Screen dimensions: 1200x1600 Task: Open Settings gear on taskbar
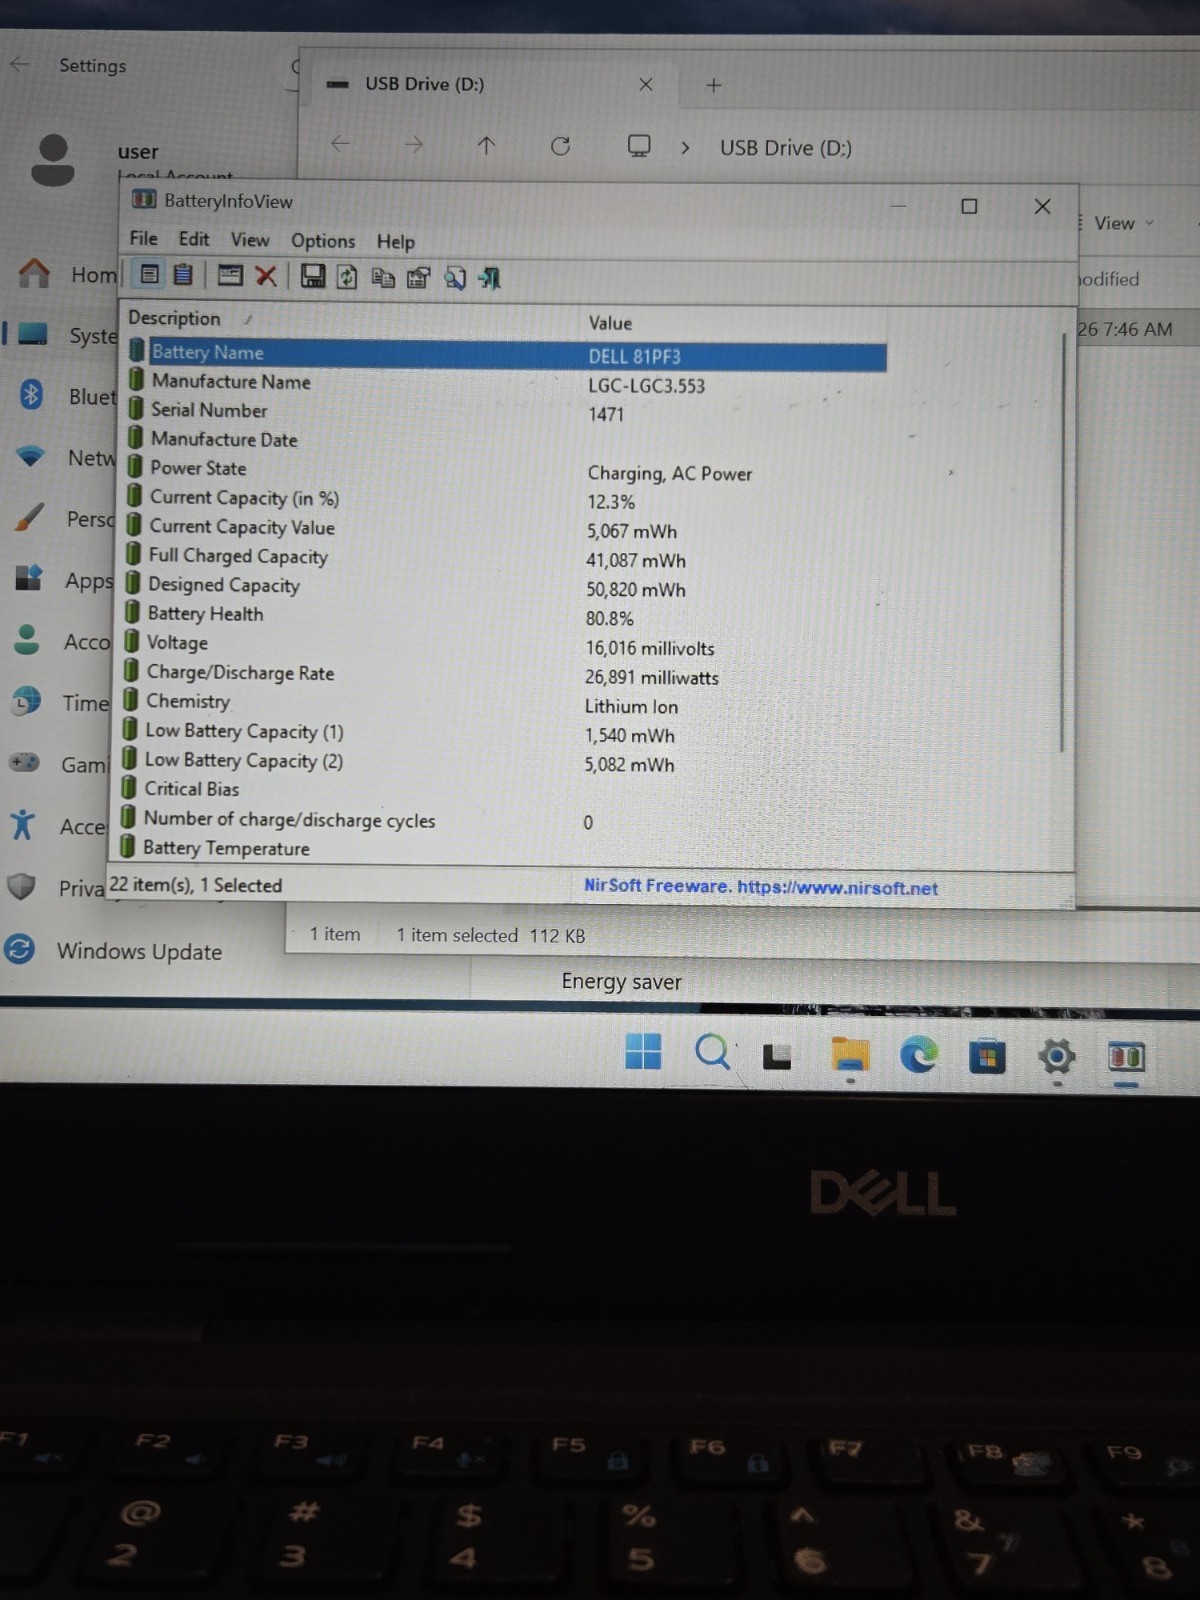pyautogui.click(x=1057, y=1056)
